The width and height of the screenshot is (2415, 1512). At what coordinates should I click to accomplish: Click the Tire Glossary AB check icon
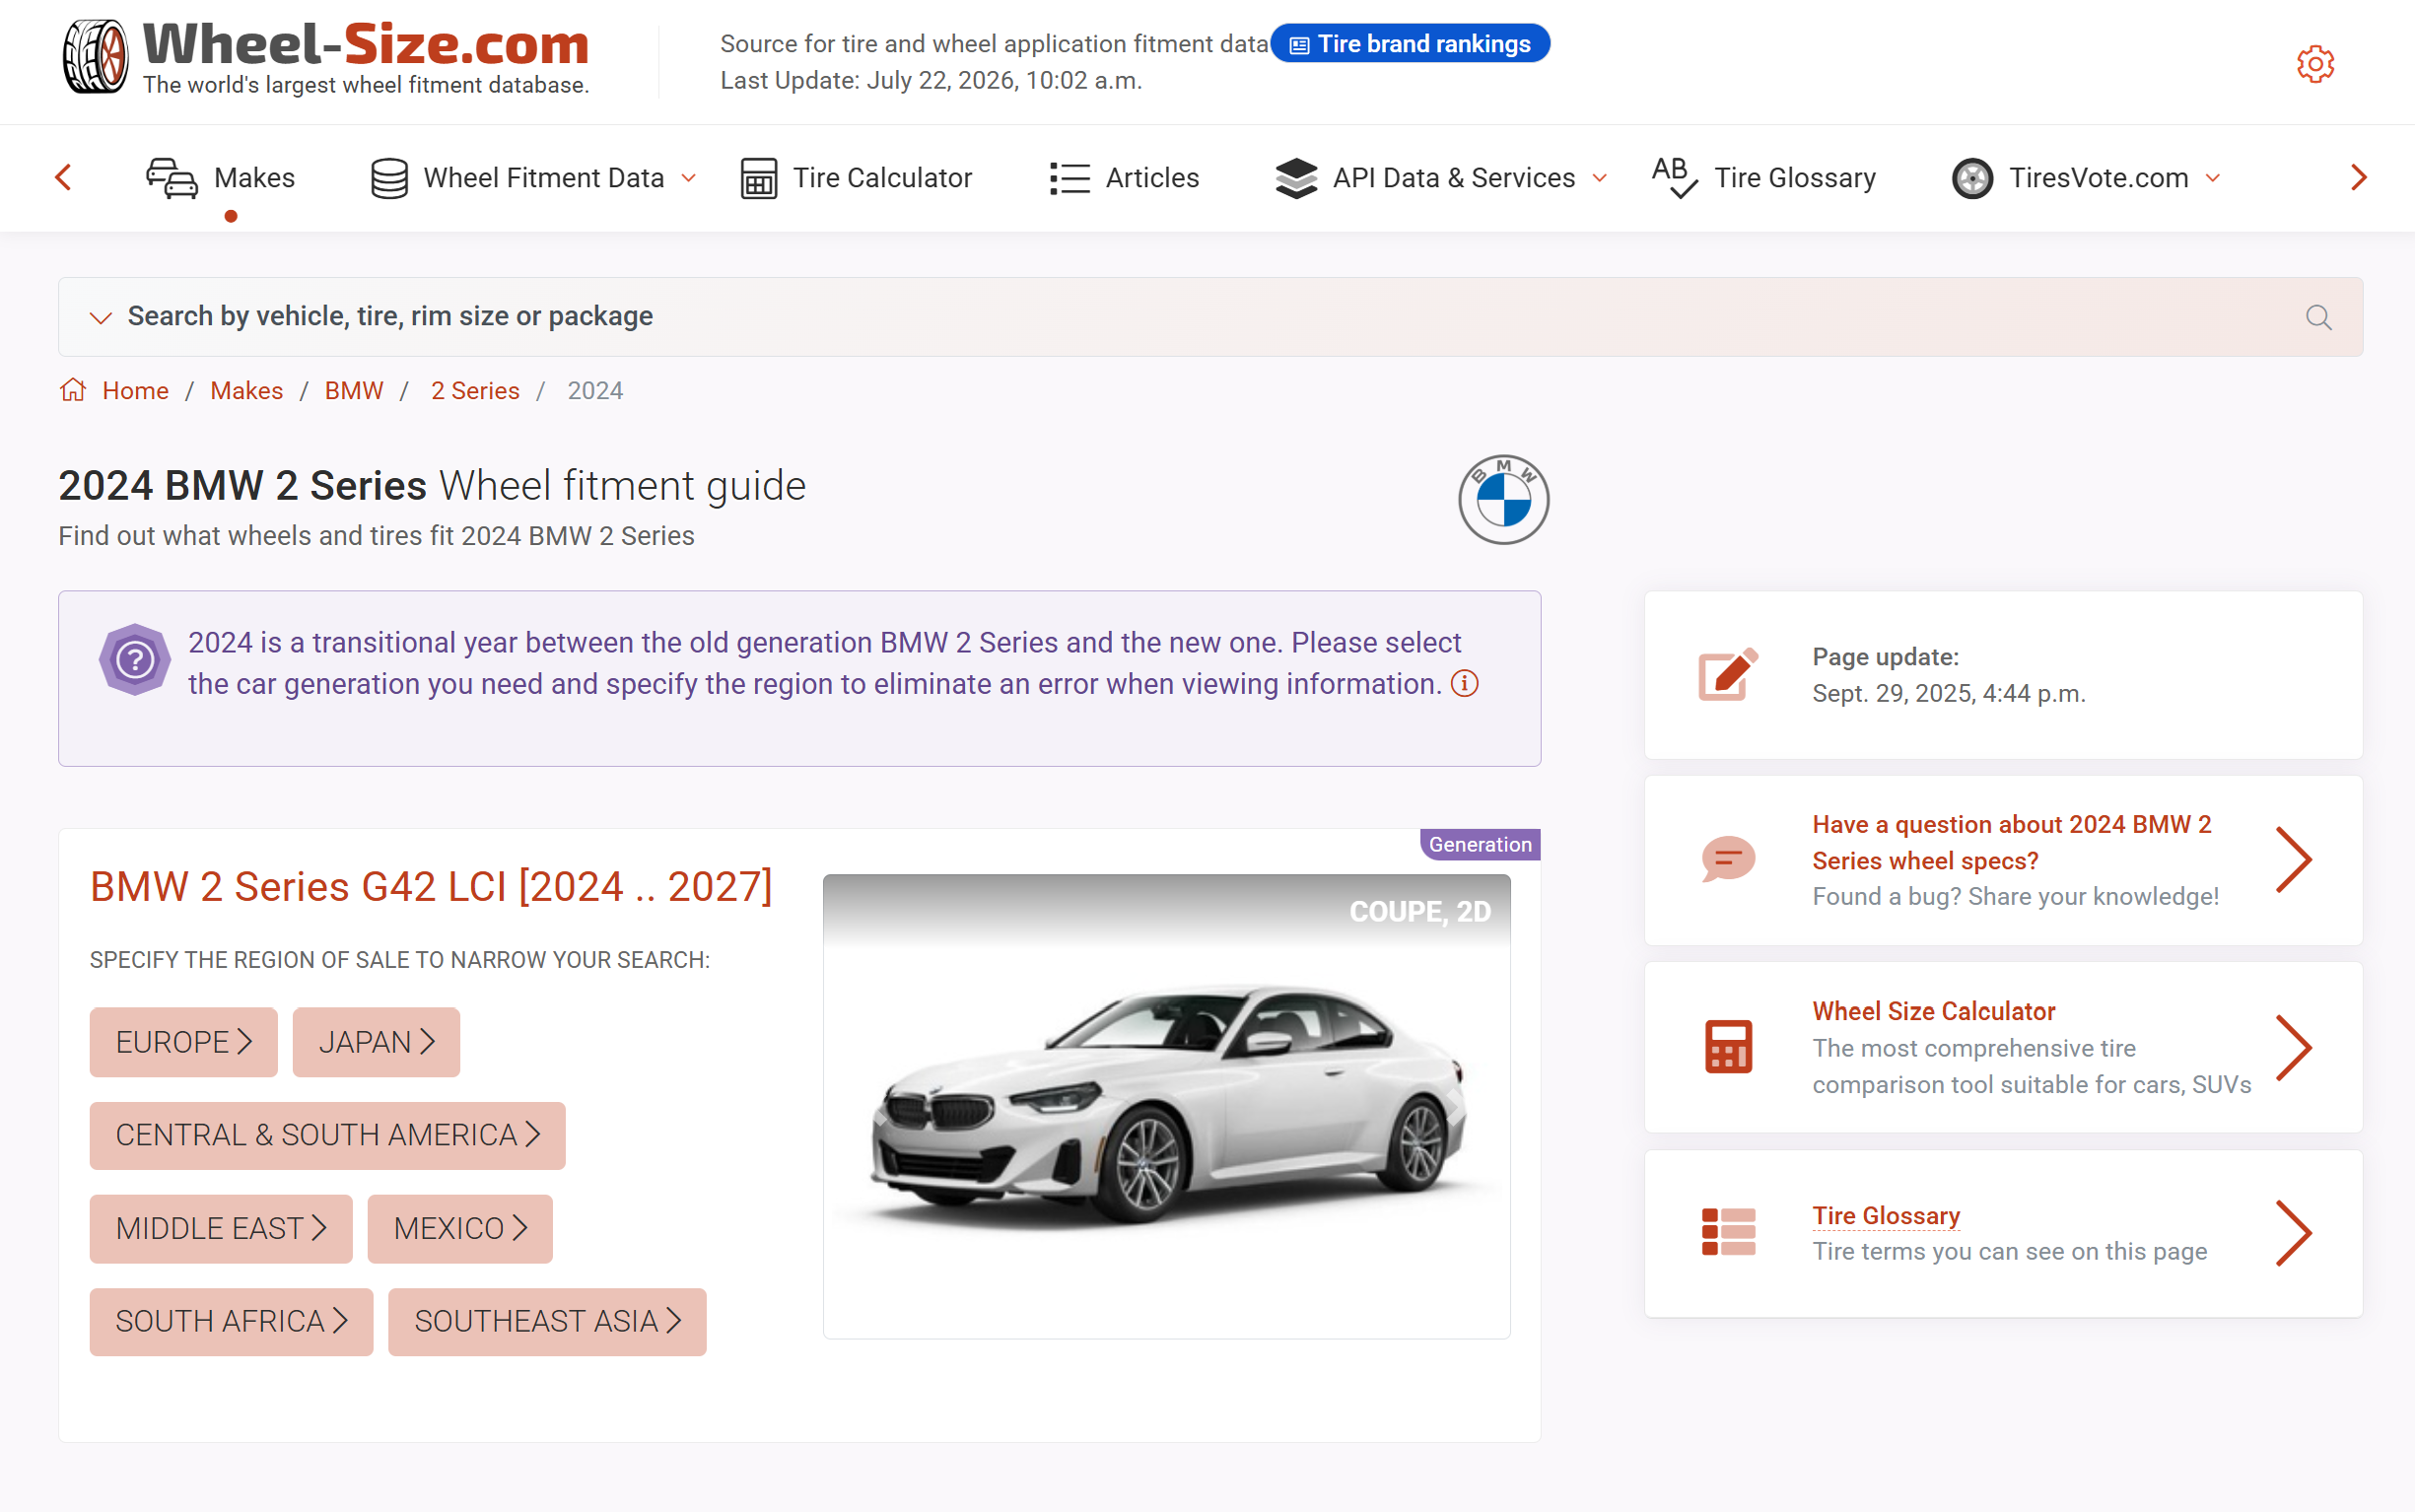click(1674, 177)
